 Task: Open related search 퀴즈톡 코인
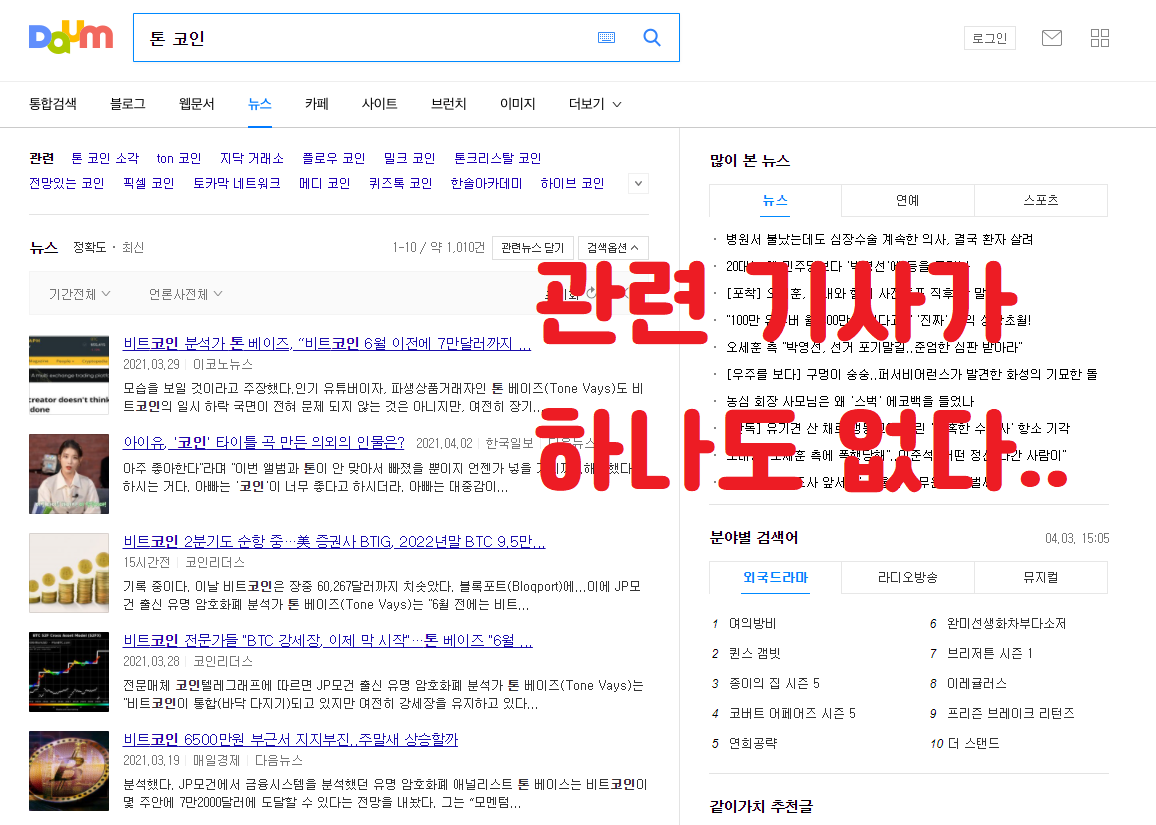tap(400, 184)
